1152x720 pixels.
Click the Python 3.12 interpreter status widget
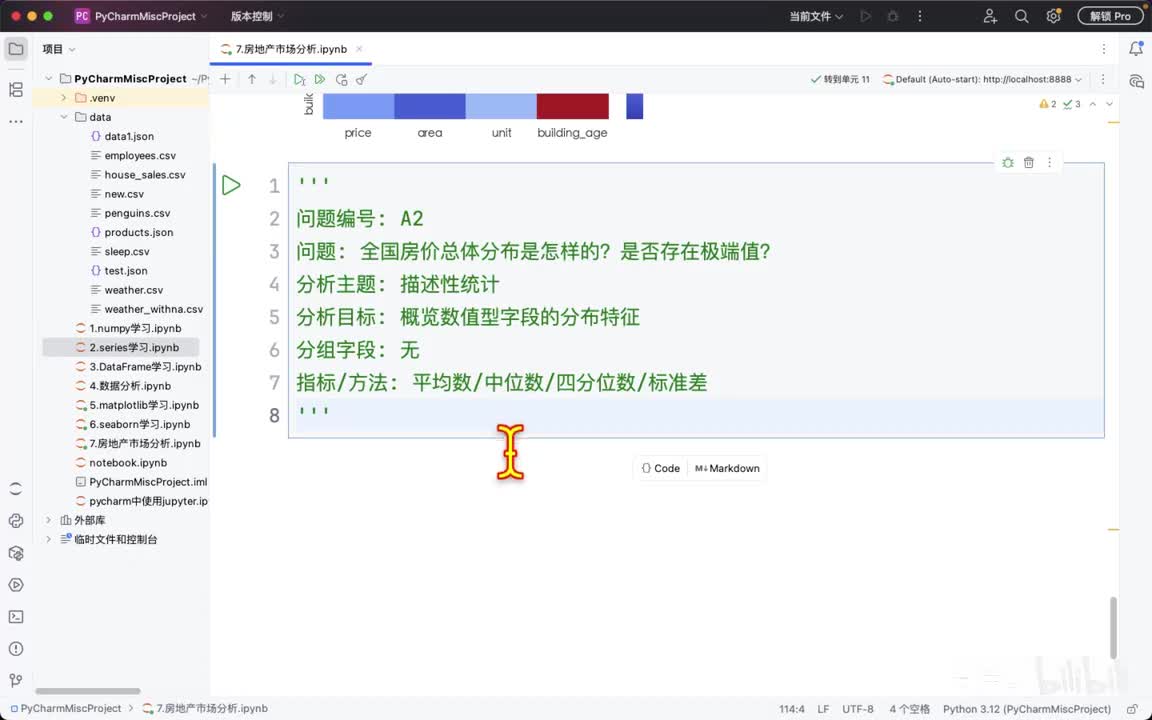coord(1026,709)
